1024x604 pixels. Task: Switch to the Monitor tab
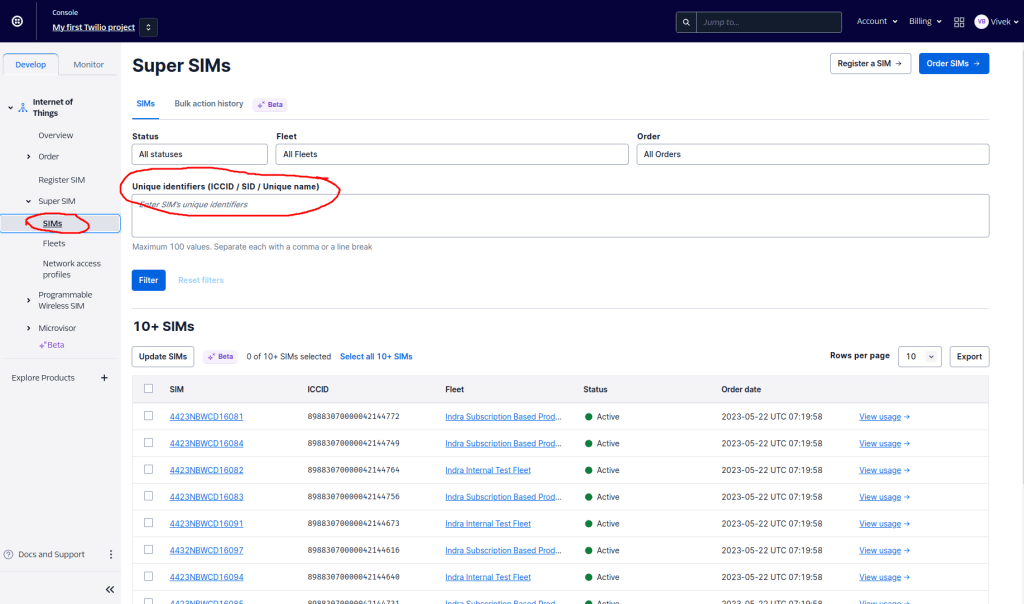click(89, 64)
